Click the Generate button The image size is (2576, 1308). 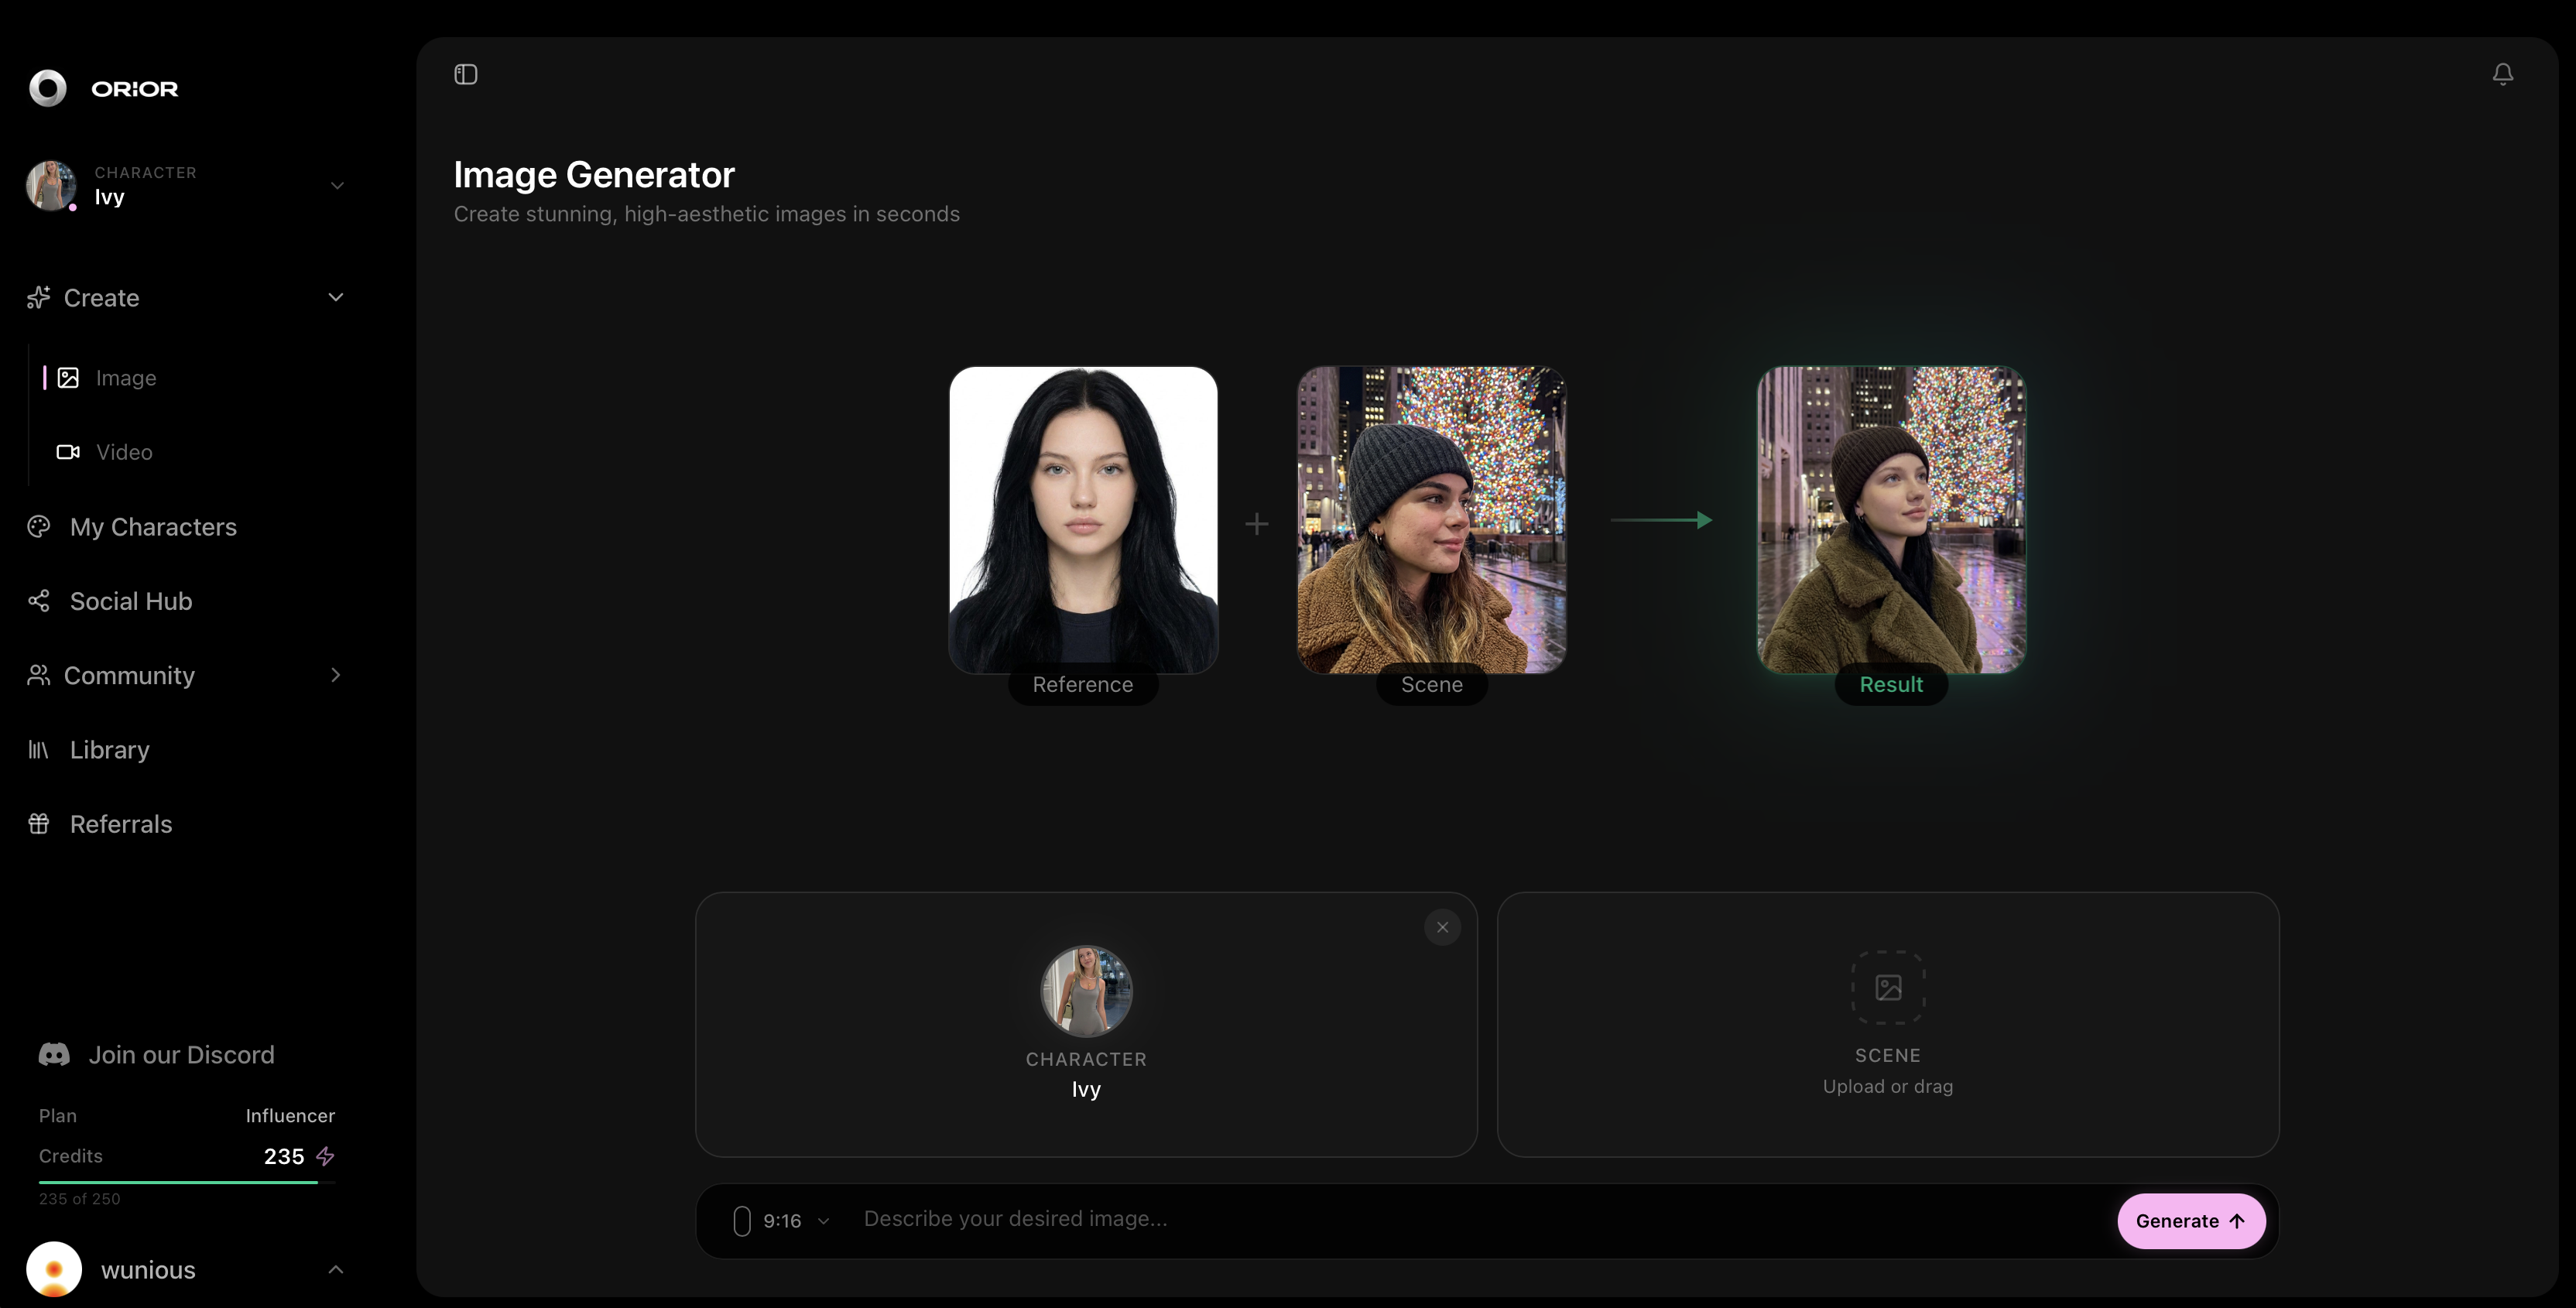[2190, 1220]
